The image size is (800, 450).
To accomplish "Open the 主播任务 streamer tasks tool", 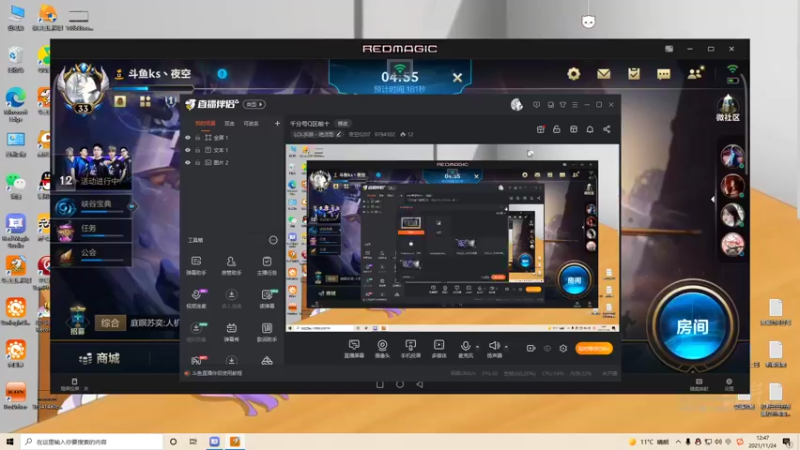I will click(267, 265).
